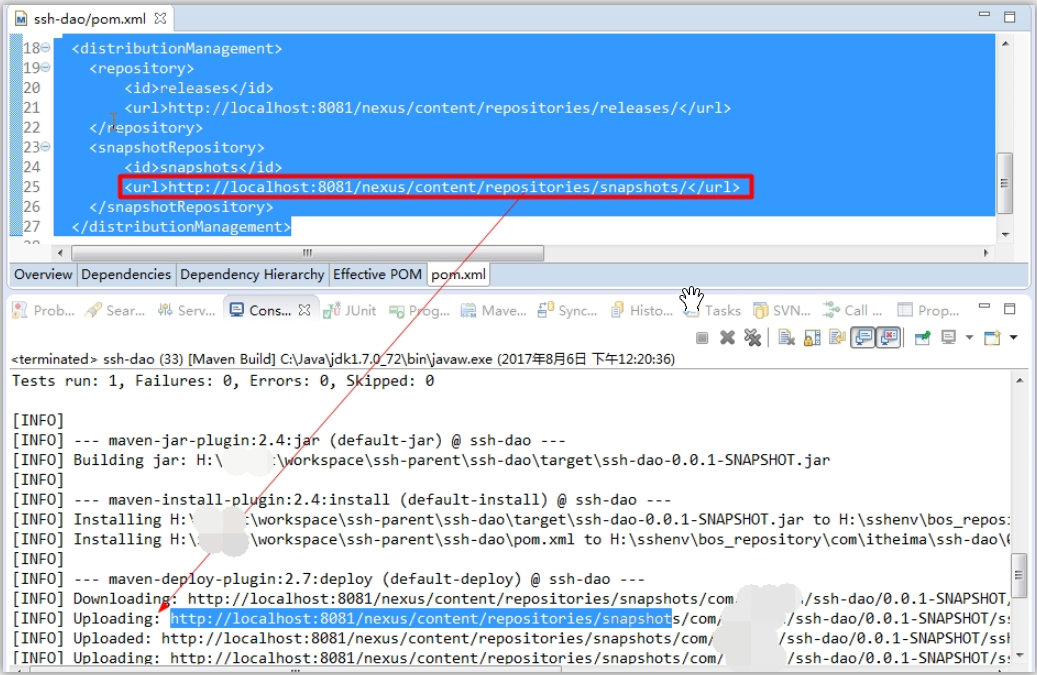Minimize the pom.xml editor area
The image size is (1037, 675).
click(984, 15)
